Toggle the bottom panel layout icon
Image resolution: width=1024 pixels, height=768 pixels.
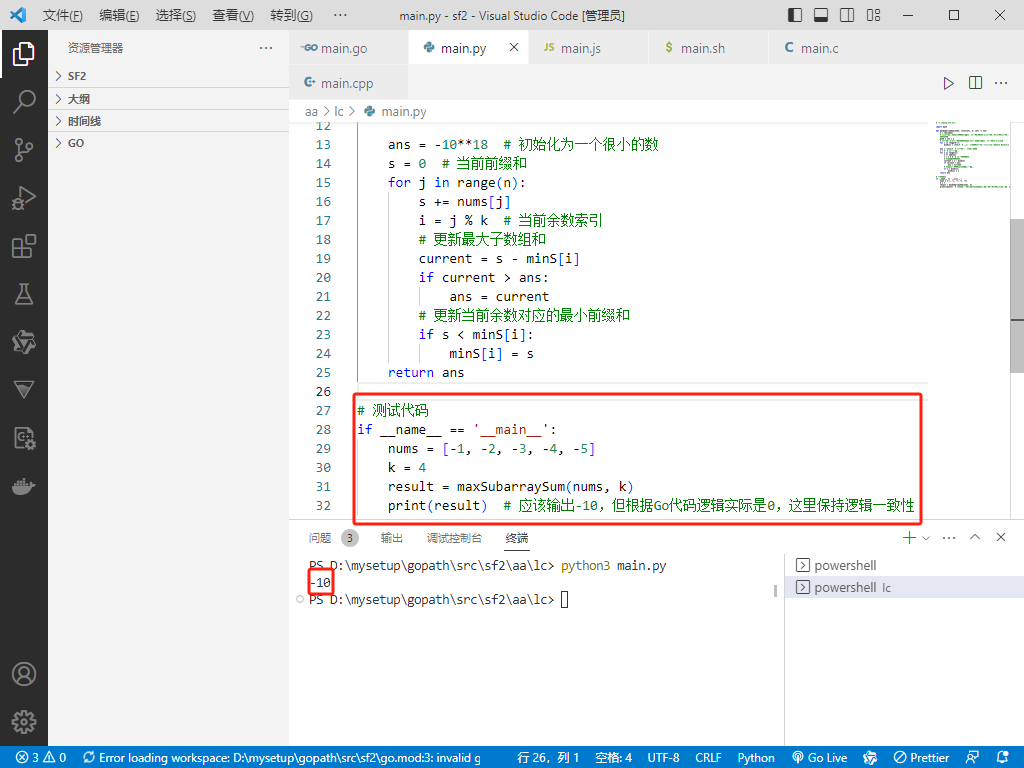[821, 15]
